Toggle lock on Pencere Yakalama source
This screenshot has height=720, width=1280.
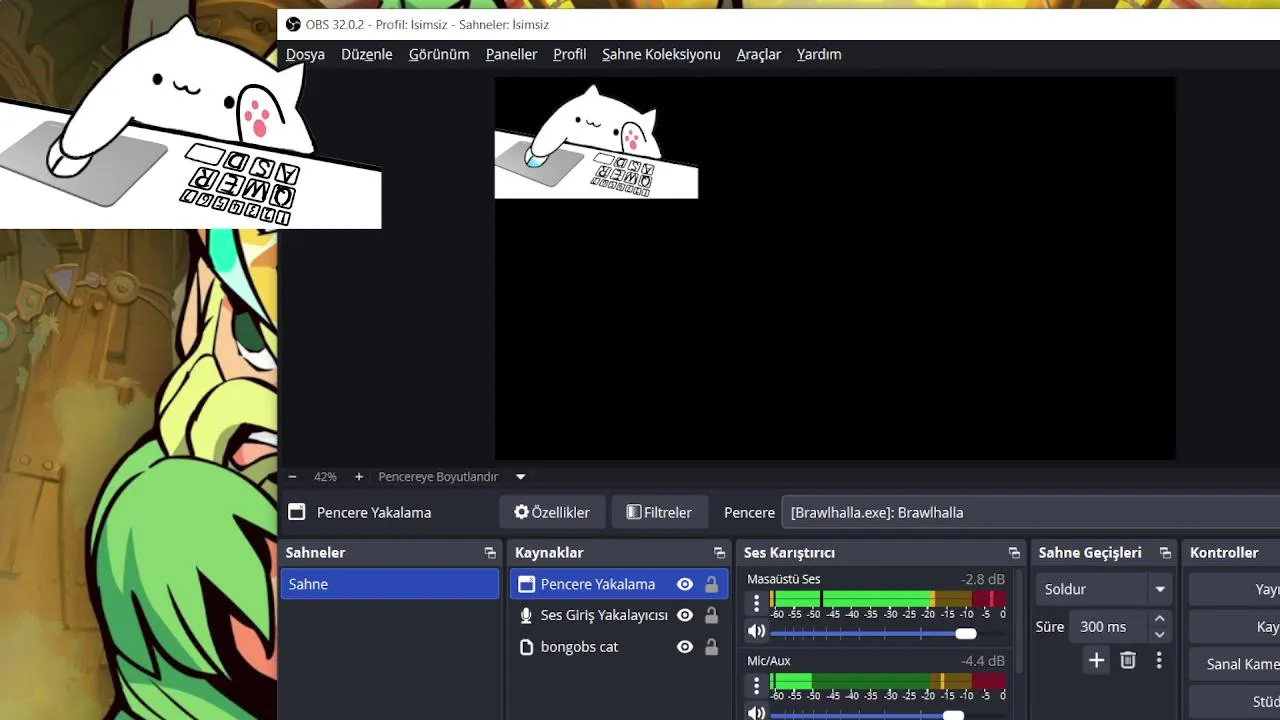coord(711,584)
